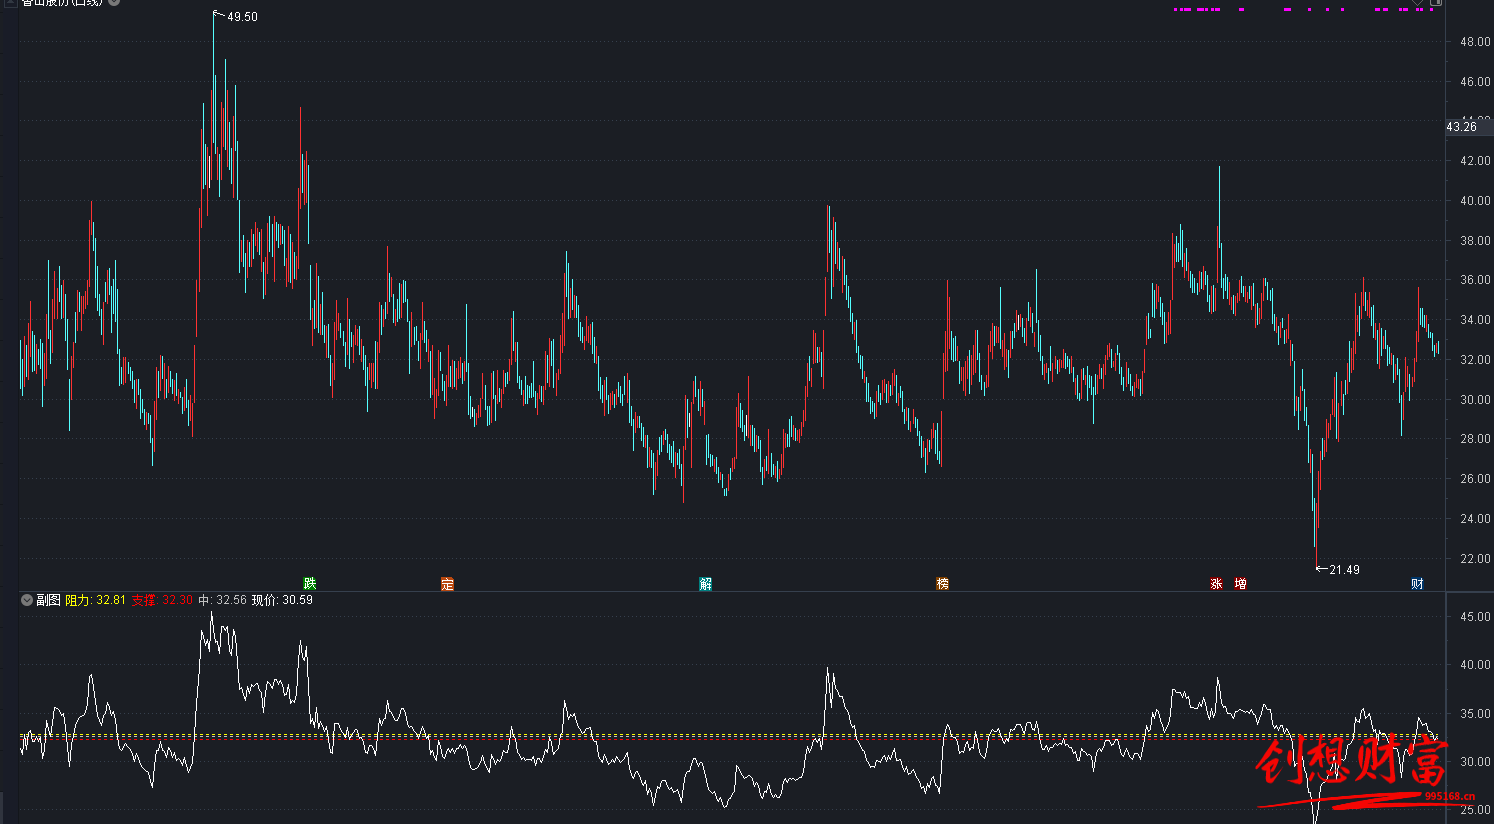
Task: Click the blue 财 event marker
Action: pyautogui.click(x=1417, y=584)
